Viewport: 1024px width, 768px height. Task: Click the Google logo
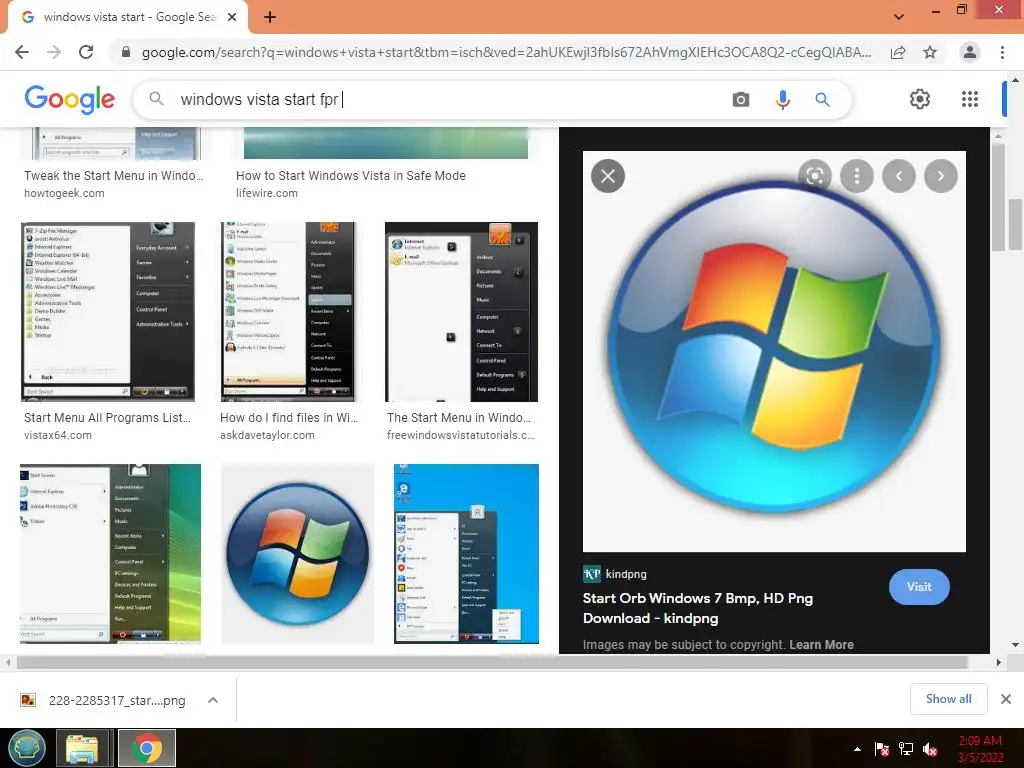point(70,99)
